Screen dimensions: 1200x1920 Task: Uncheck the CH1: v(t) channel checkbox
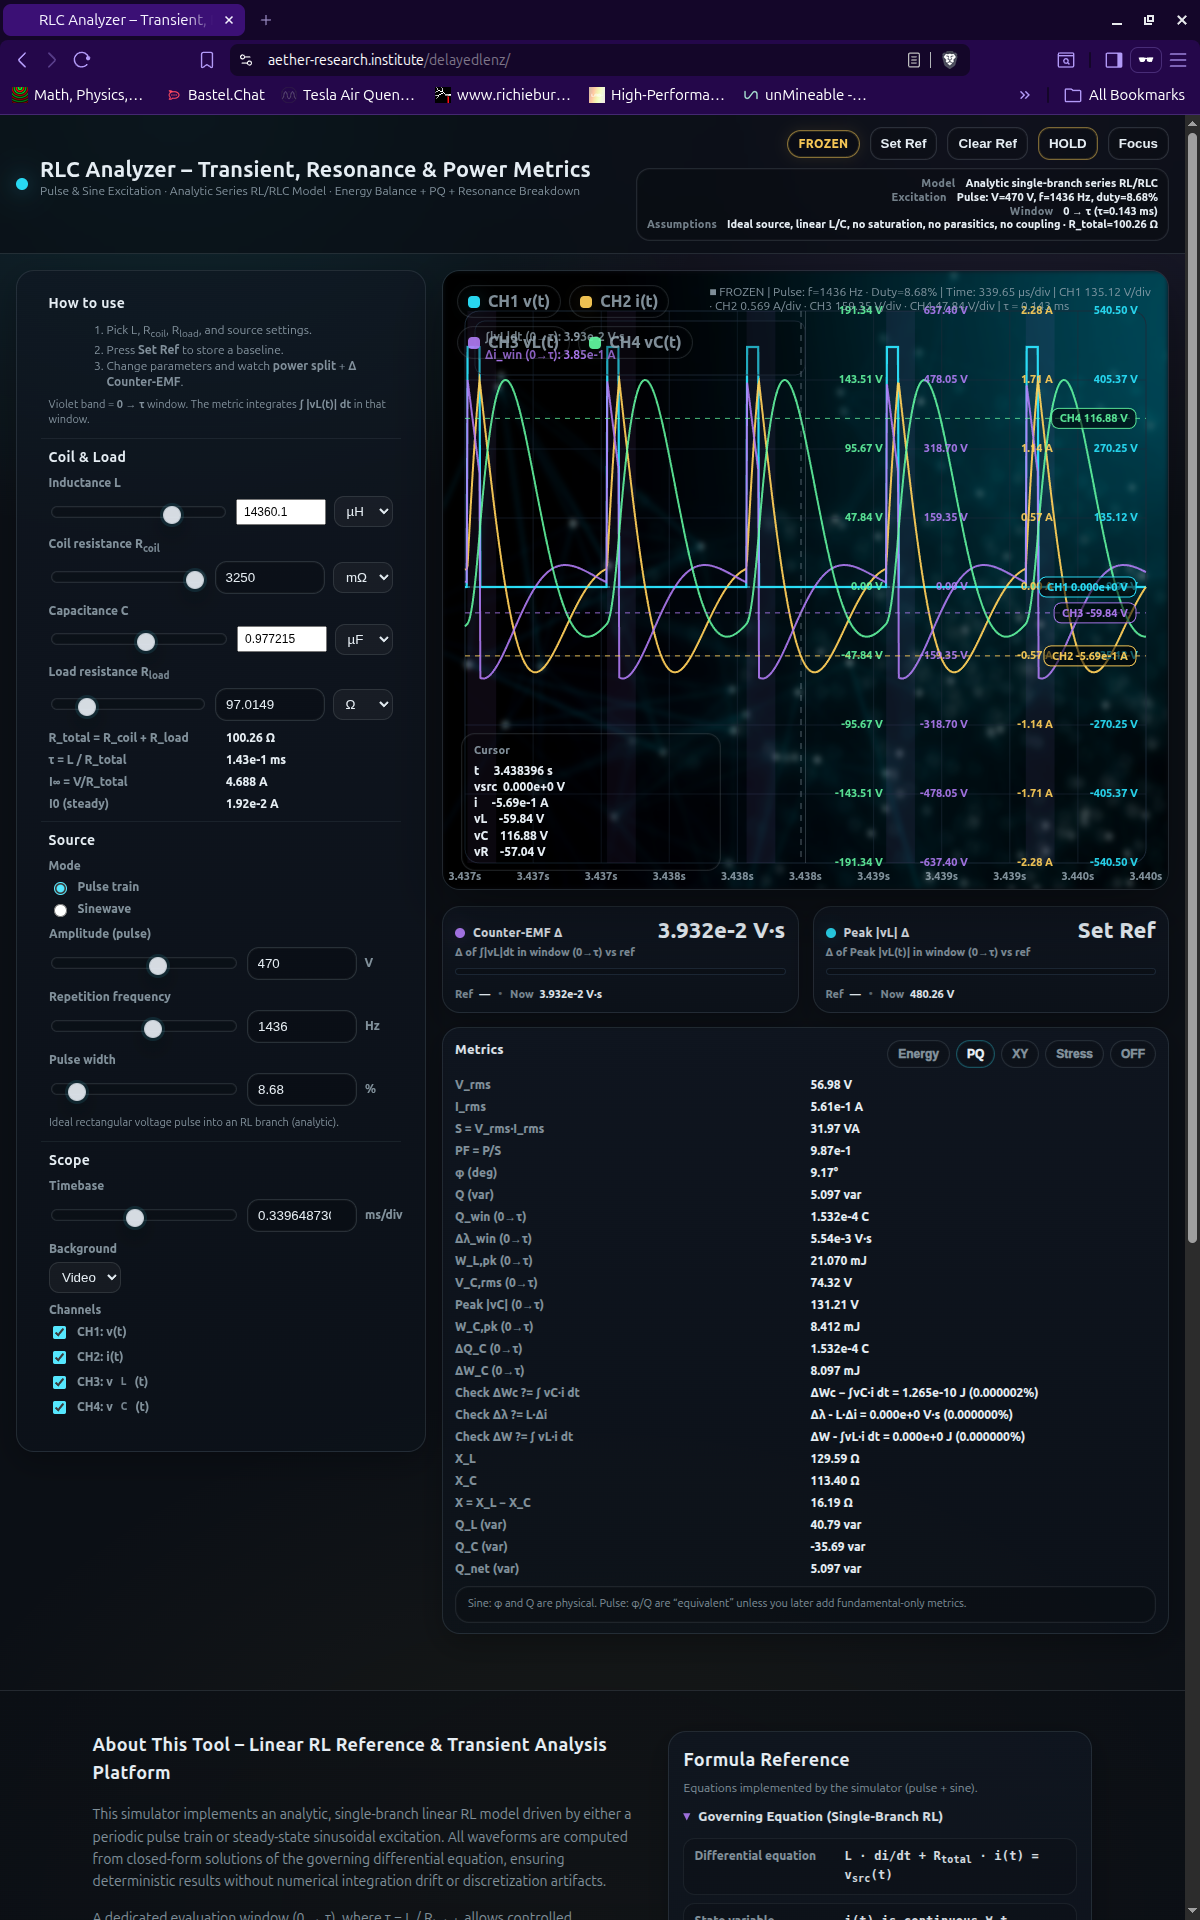[60, 1332]
